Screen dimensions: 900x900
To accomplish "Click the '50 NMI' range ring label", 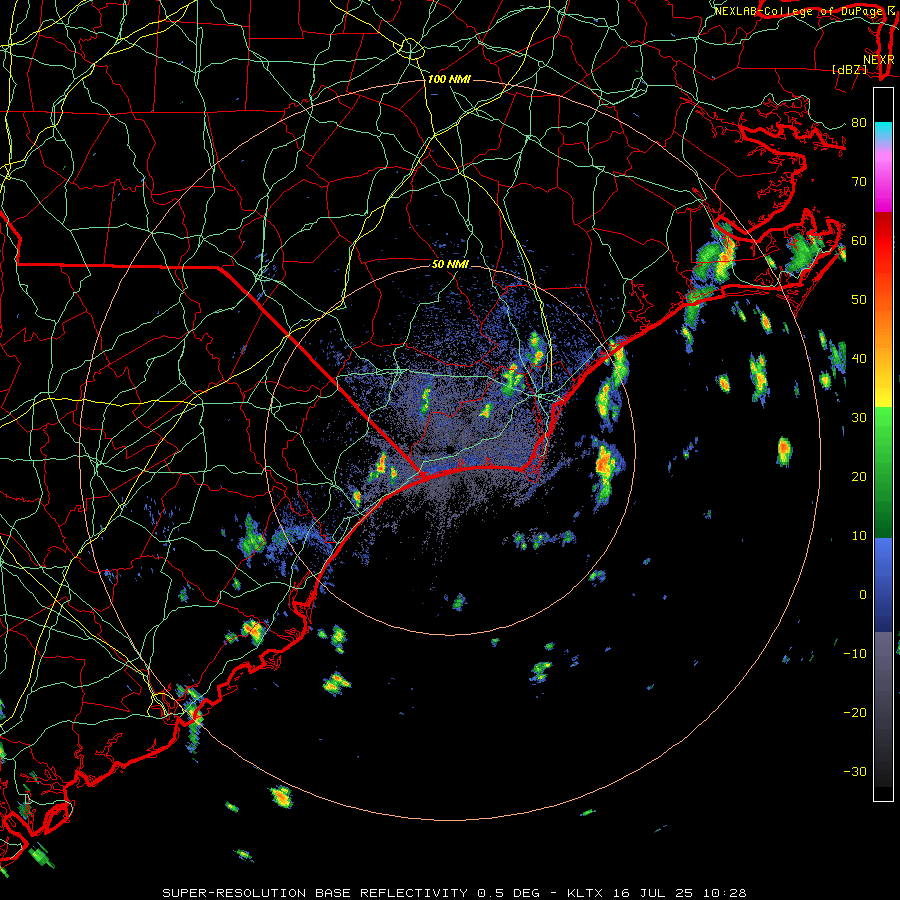I will pos(450,264).
